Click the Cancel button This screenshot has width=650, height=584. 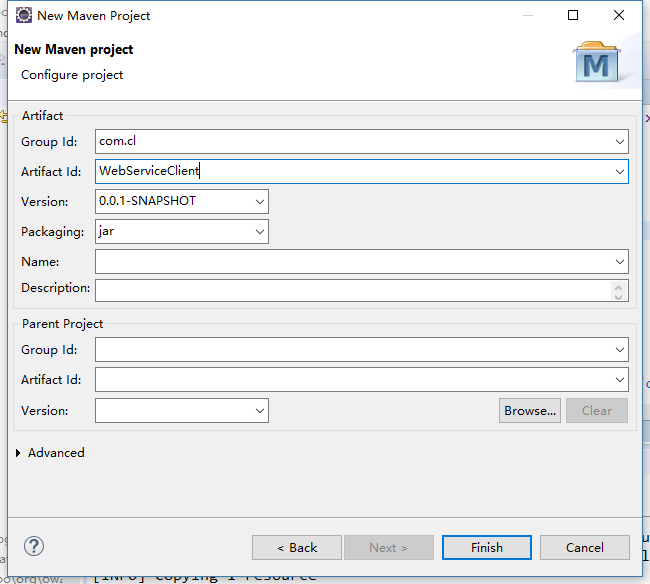[x=585, y=548]
